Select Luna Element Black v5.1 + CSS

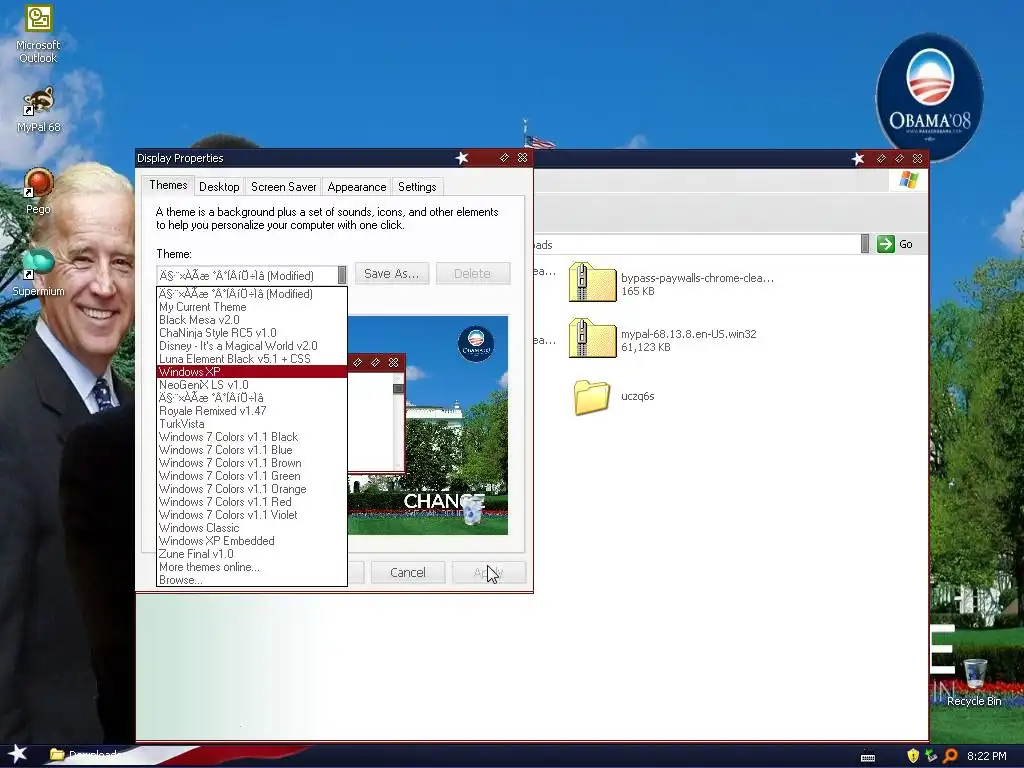point(252,359)
